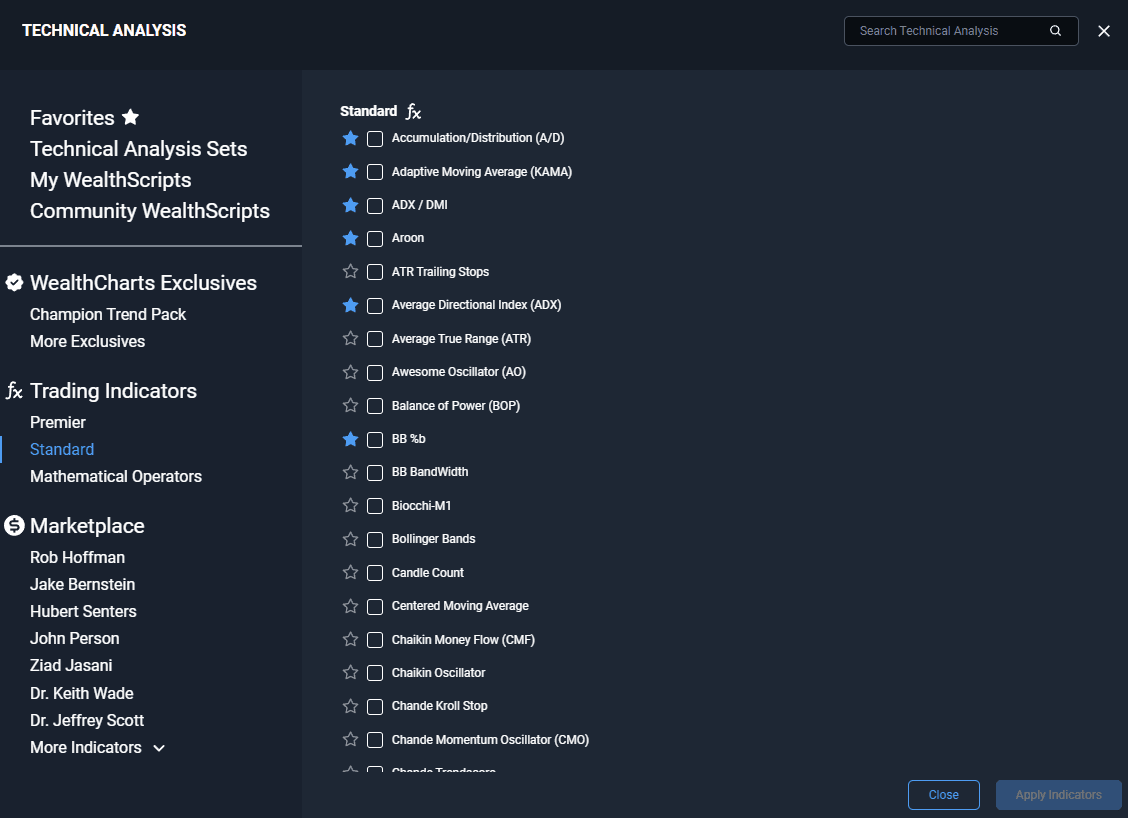The image size is (1128, 818).
Task: Favorite Chaikin Money Flow (CMF) star
Action: (350, 639)
